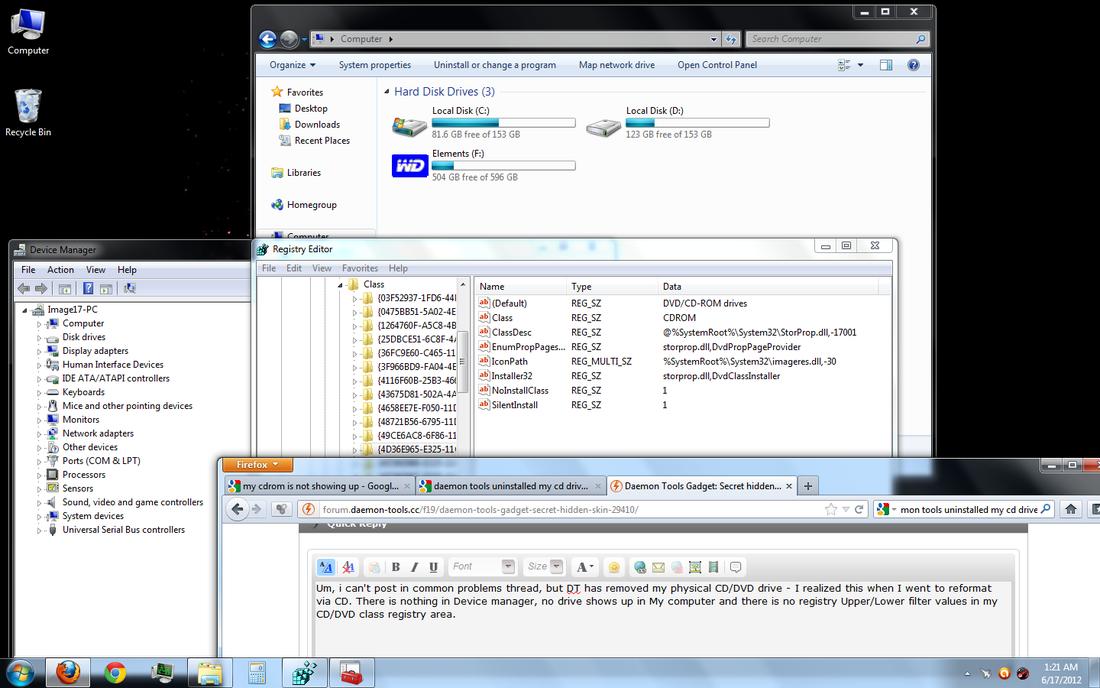Switch to 'my cdrom is not showing up' tab

314,486
